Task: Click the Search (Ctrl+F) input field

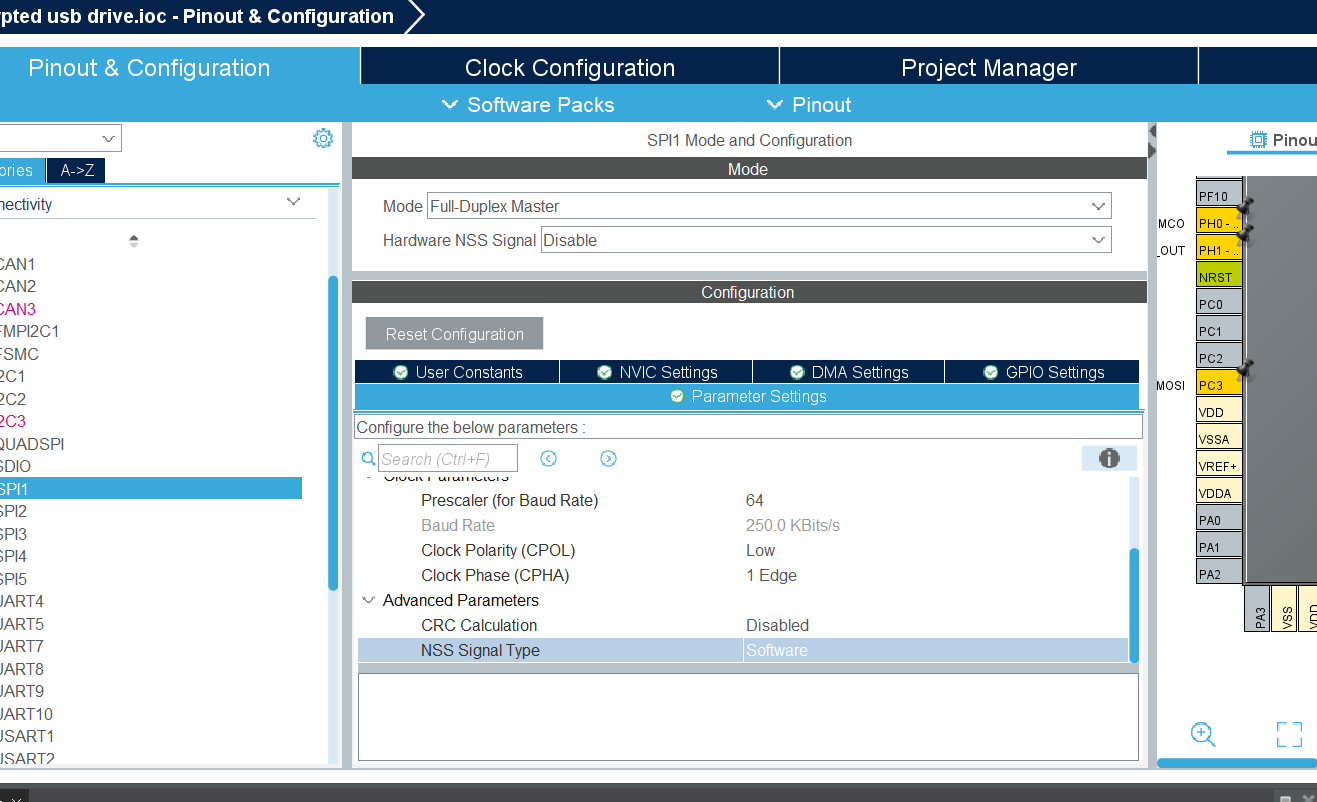Action: point(448,459)
